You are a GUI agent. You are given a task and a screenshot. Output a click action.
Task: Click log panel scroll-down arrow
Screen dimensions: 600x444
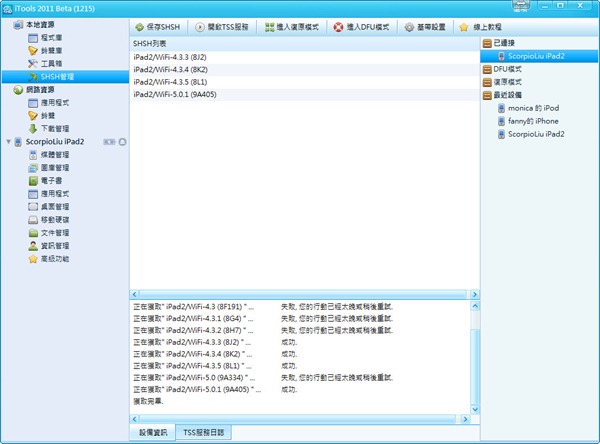475,409
